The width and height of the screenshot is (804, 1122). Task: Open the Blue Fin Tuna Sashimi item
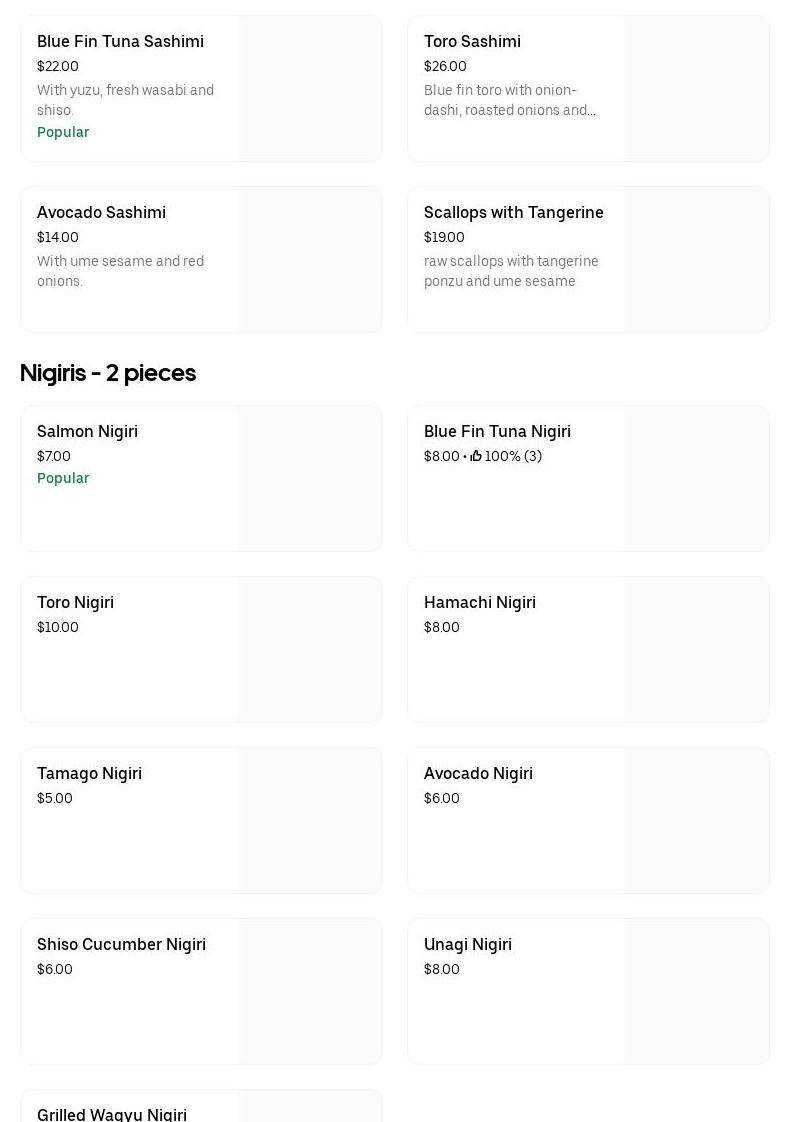(x=120, y=42)
